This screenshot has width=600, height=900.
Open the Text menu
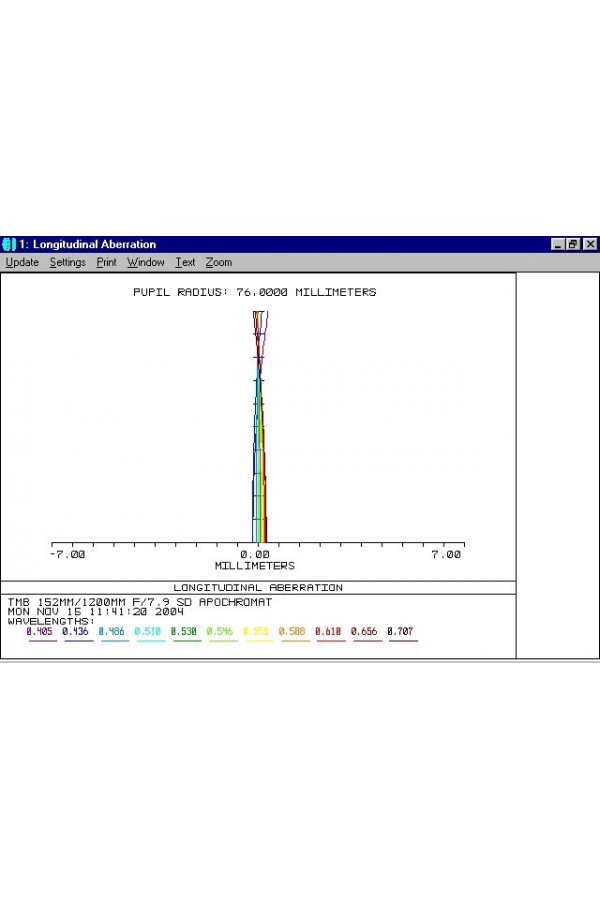(185, 262)
